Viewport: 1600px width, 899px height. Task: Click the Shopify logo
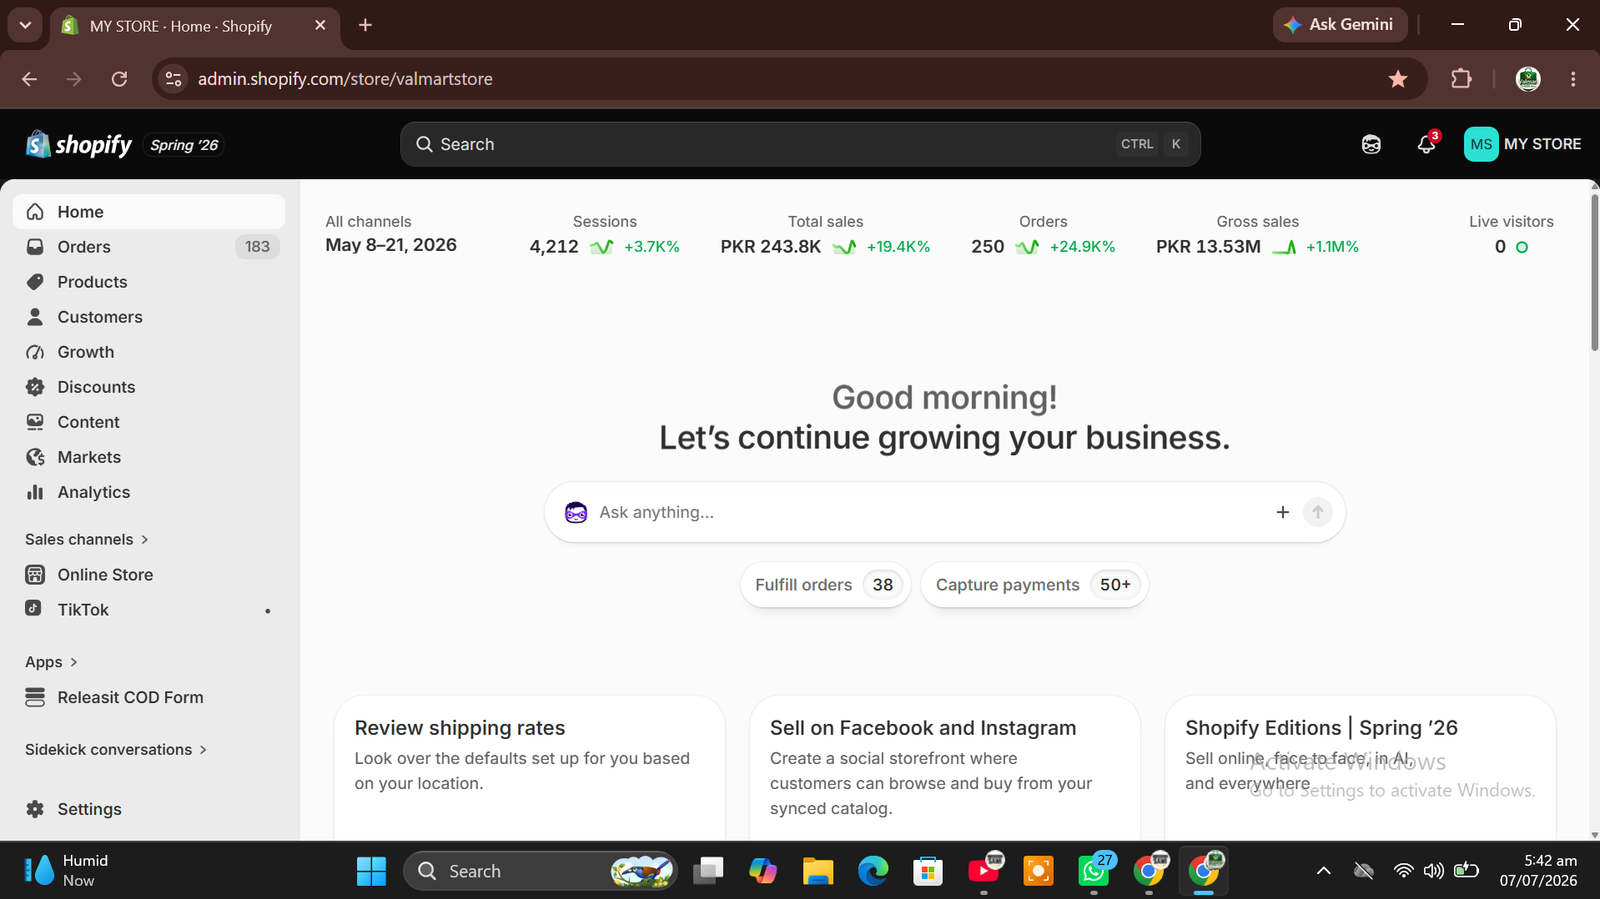(79, 145)
